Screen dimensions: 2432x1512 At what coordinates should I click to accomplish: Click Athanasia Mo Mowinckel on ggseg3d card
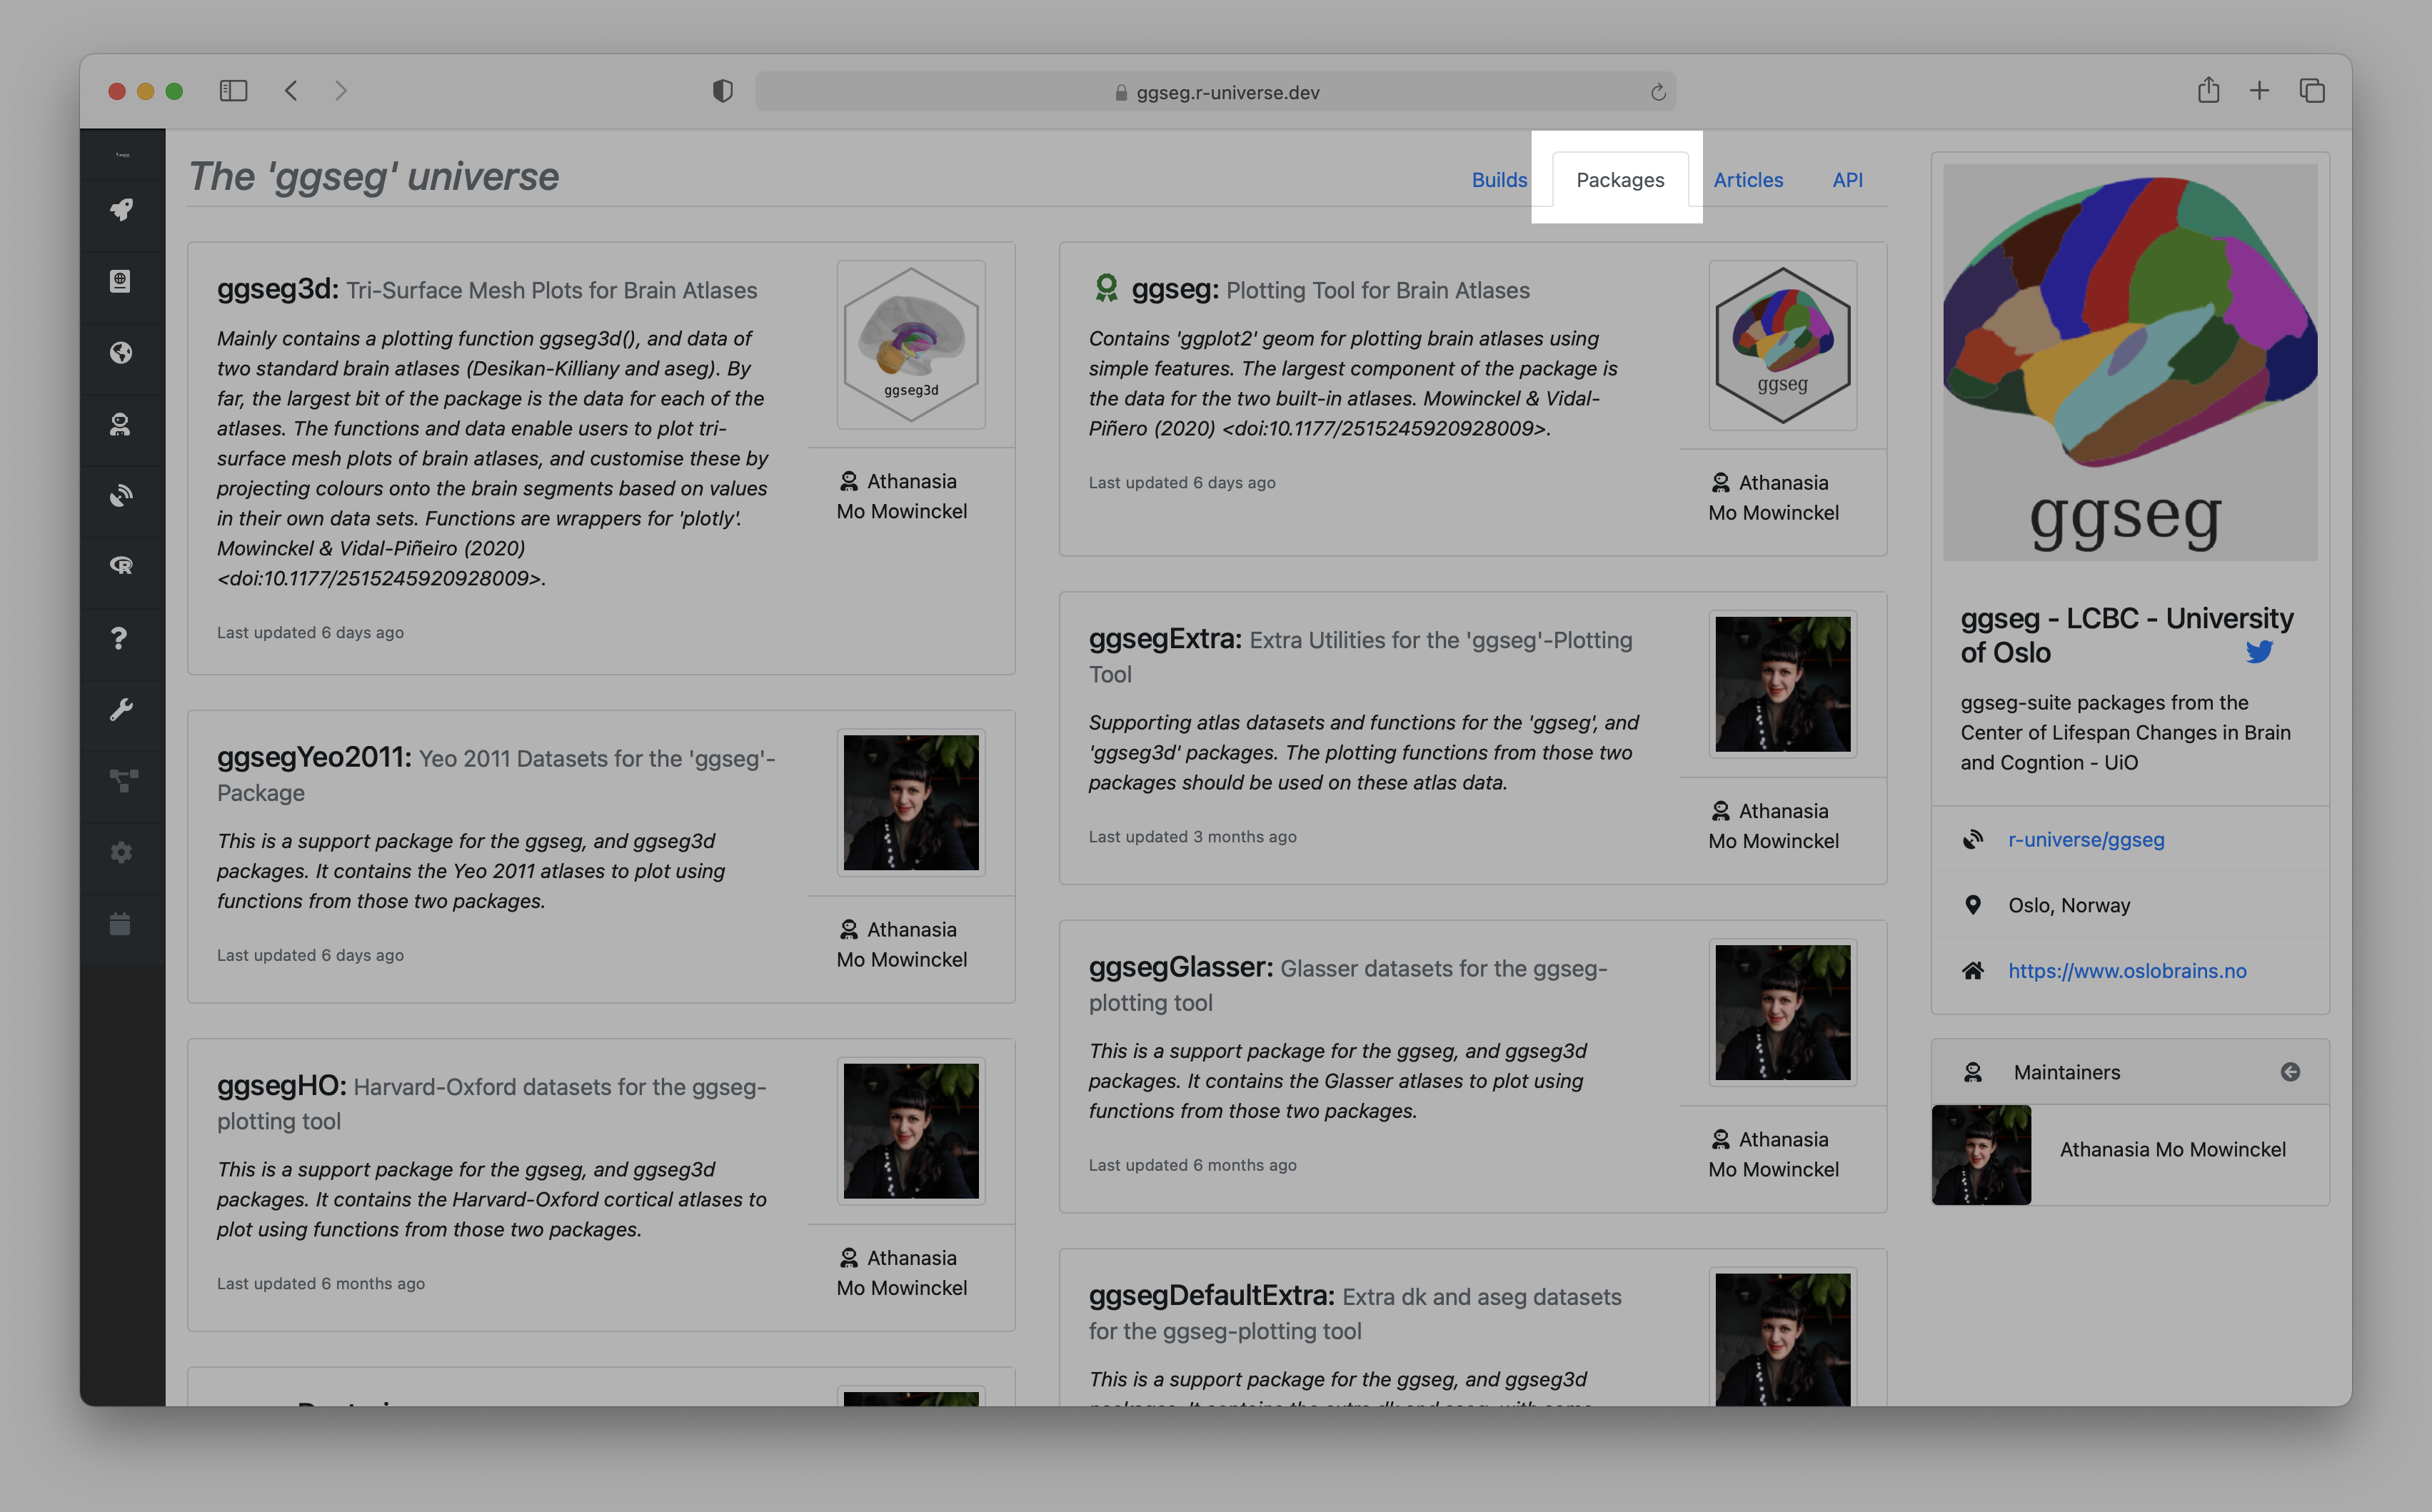[902, 496]
